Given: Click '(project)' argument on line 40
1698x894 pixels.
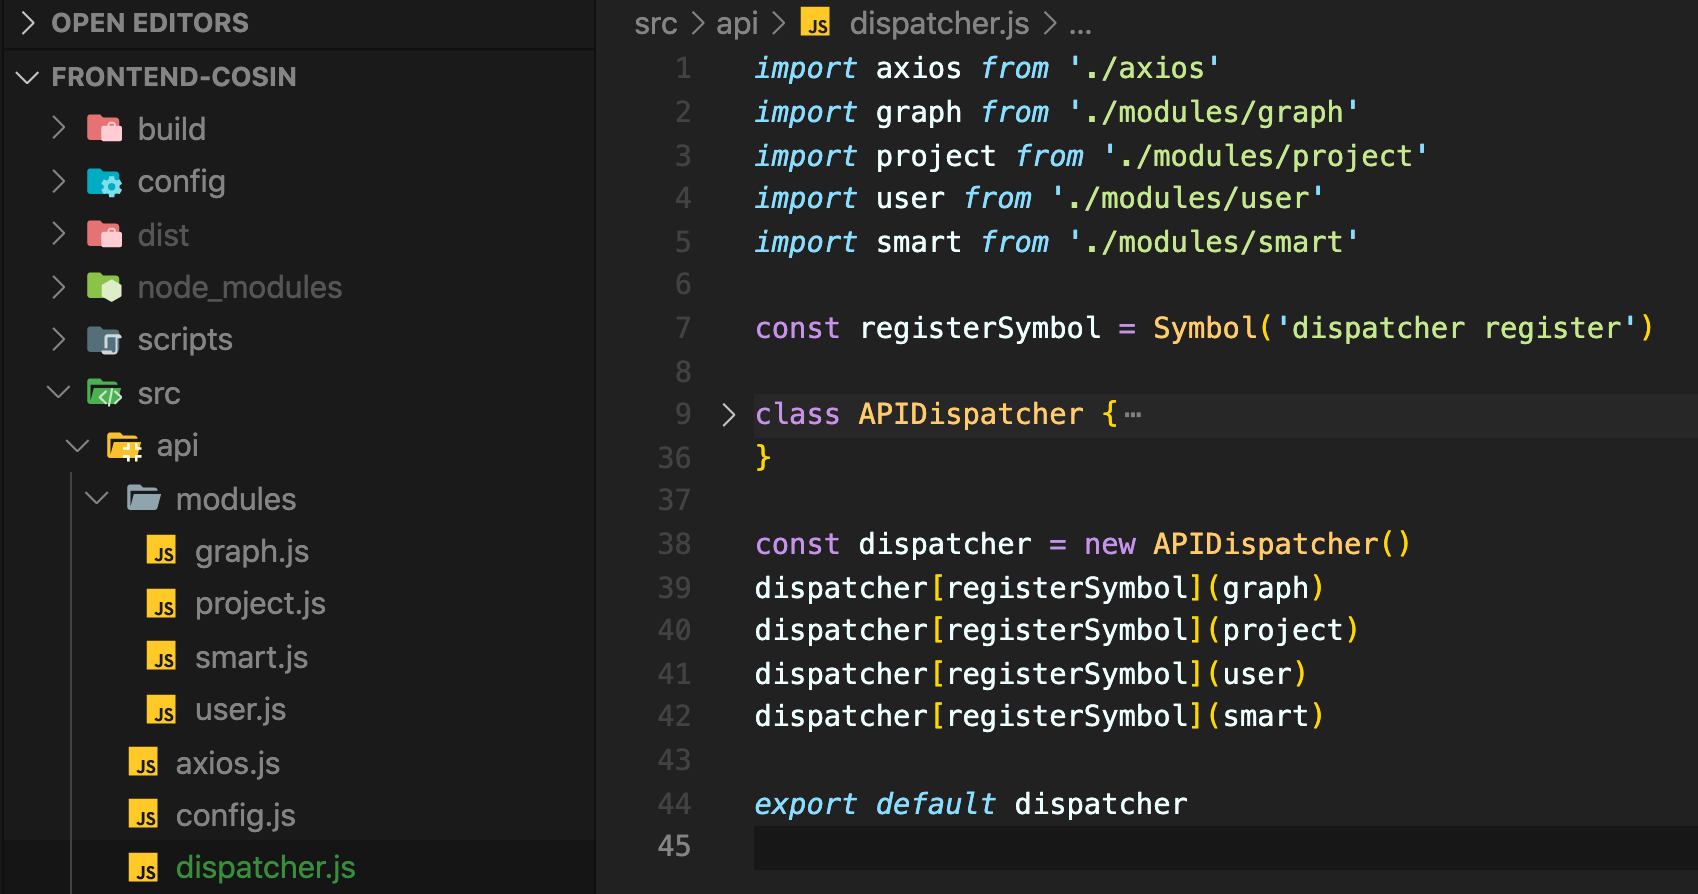Looking at the screenshot, I should [1283, 630].
